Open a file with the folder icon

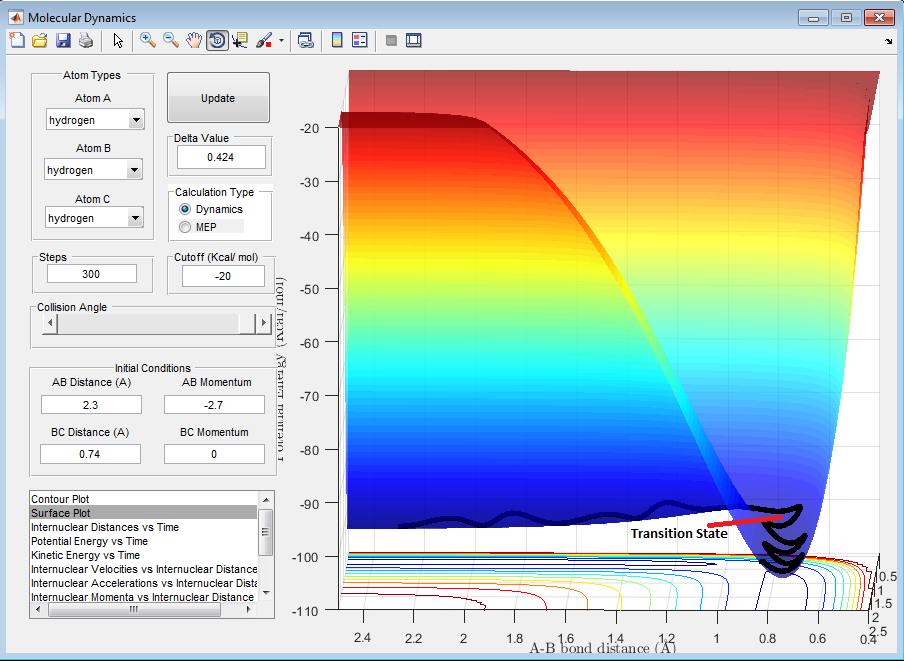[x=40, y=40]
